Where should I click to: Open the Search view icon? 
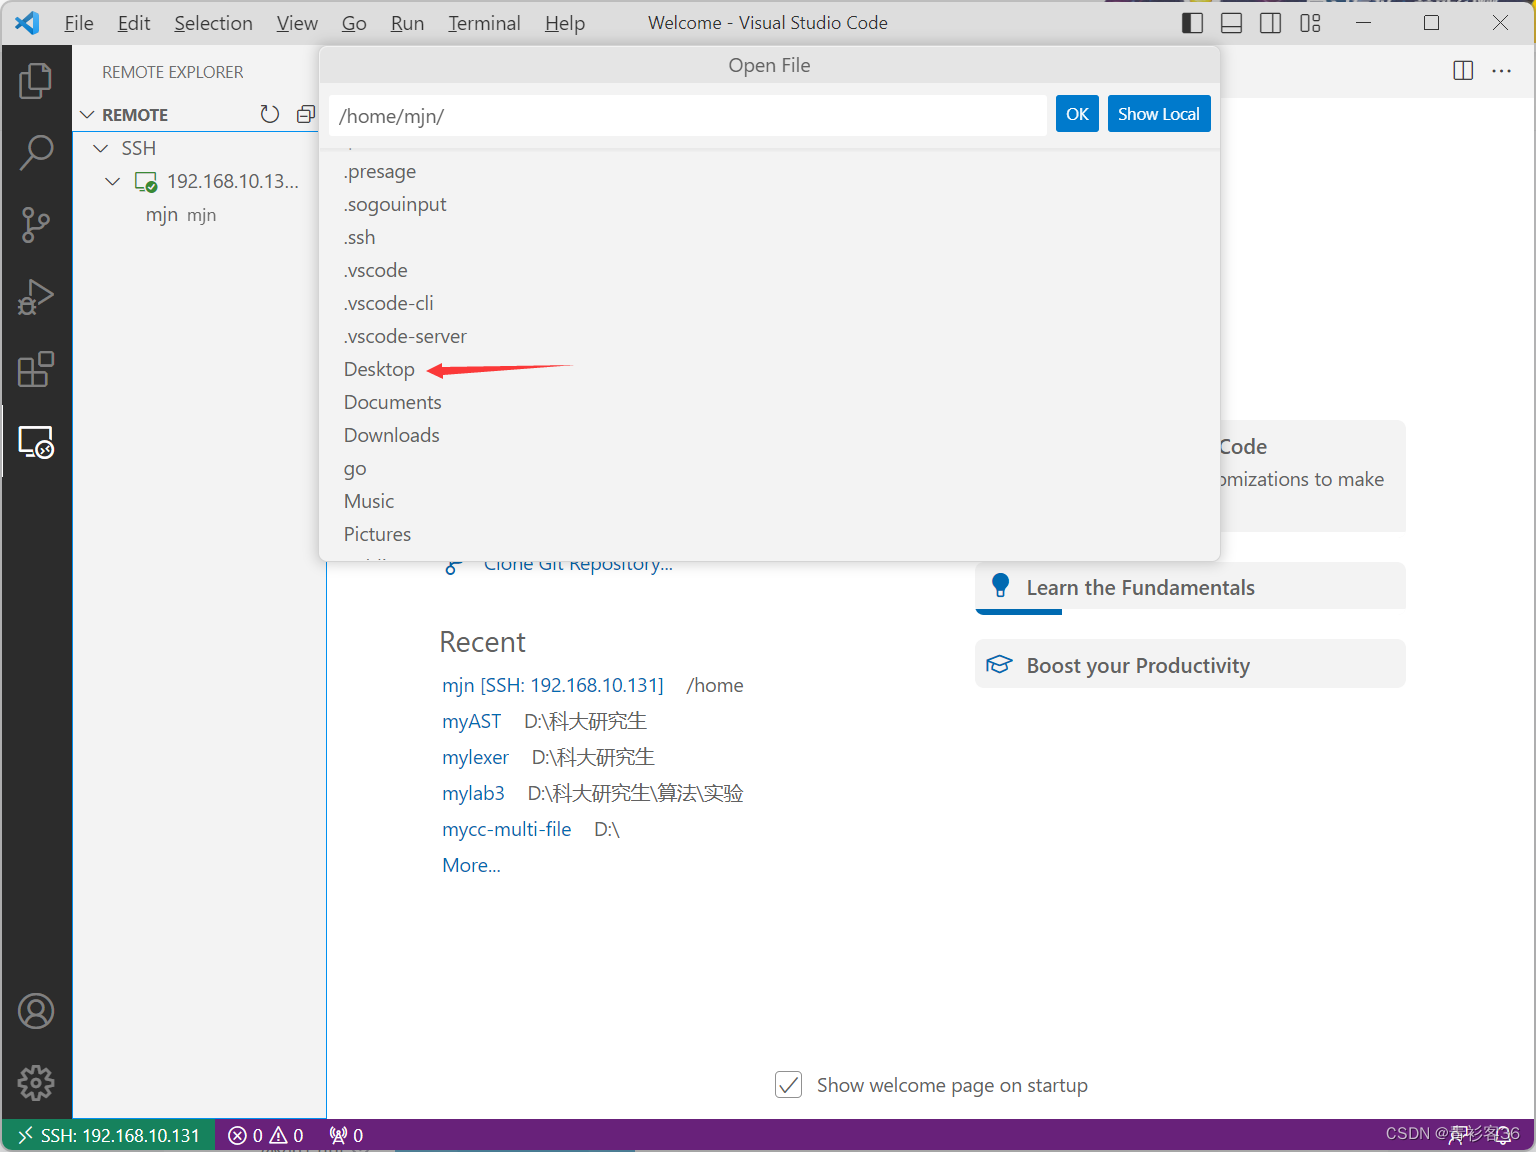click(x=36, y=153)
